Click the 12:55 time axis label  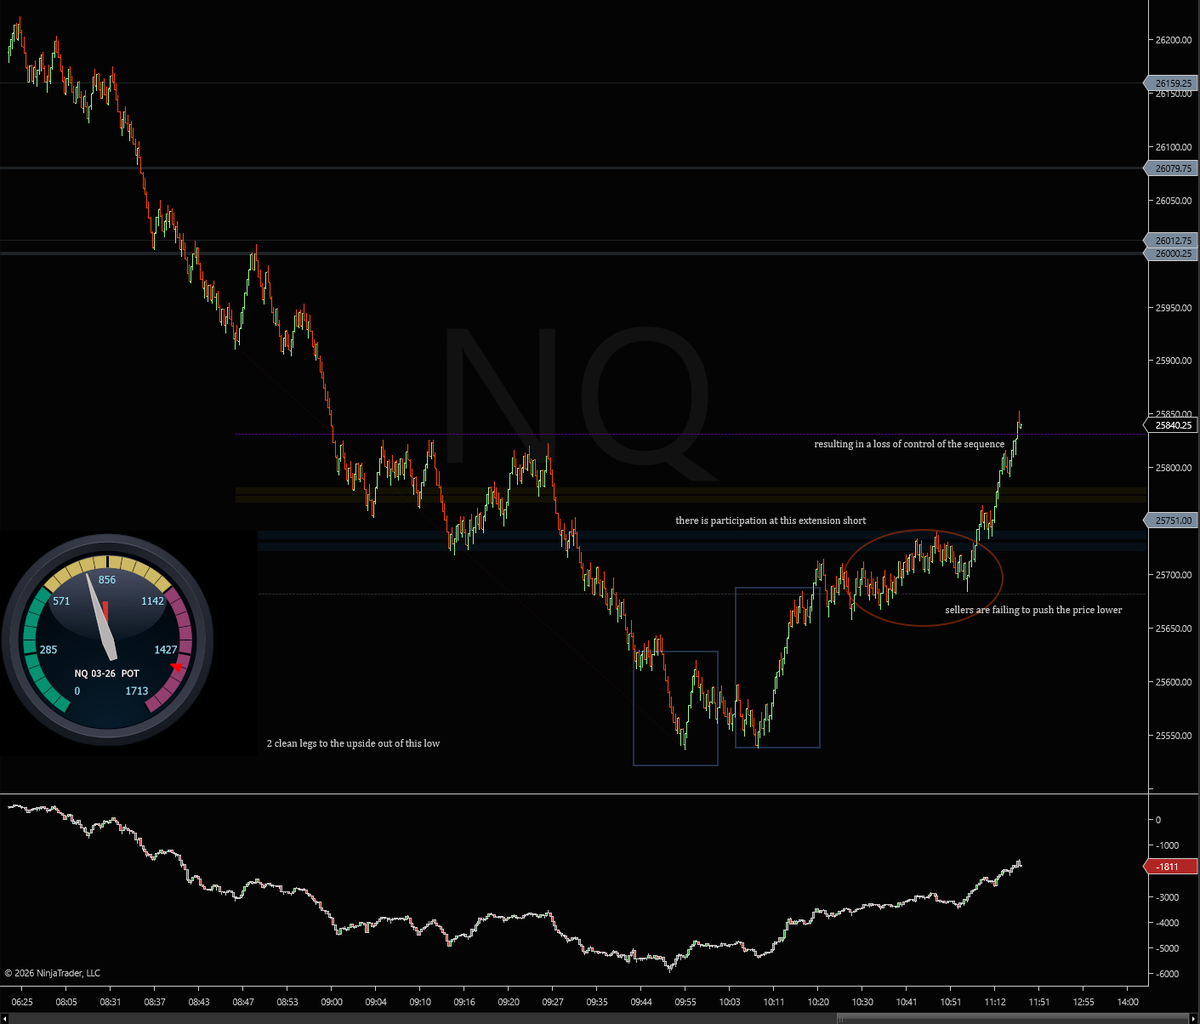[x=1083, y=1001]
